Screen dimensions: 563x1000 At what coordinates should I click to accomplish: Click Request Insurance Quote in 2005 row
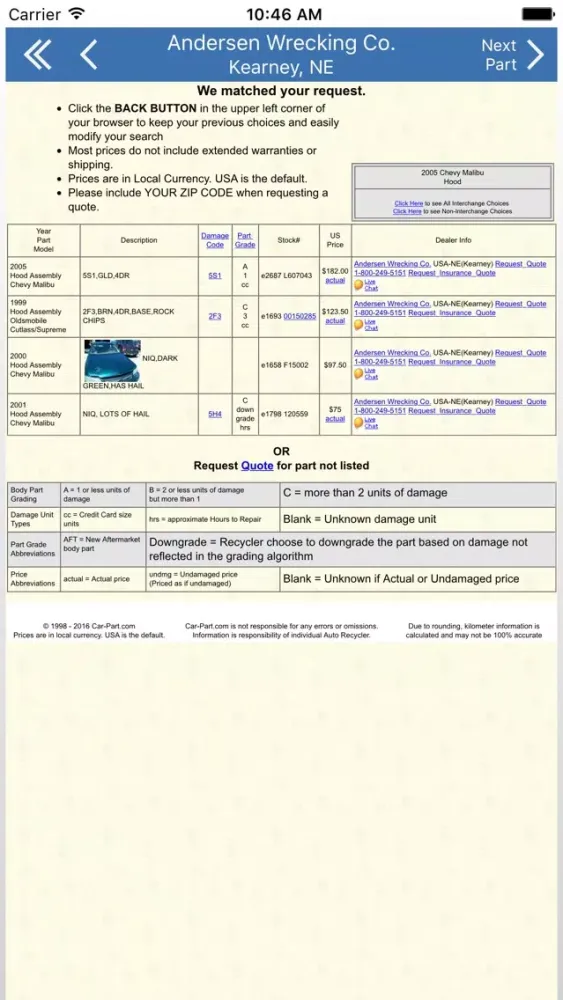pyautogui.click(x=451, y=273)
